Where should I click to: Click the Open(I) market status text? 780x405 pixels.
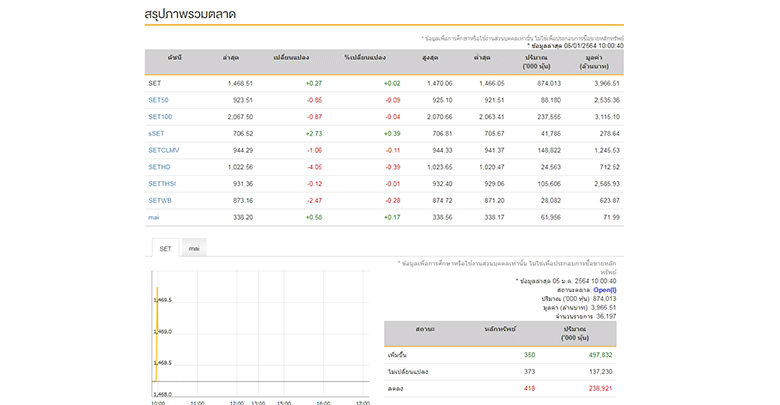click(x=604, y=290)
